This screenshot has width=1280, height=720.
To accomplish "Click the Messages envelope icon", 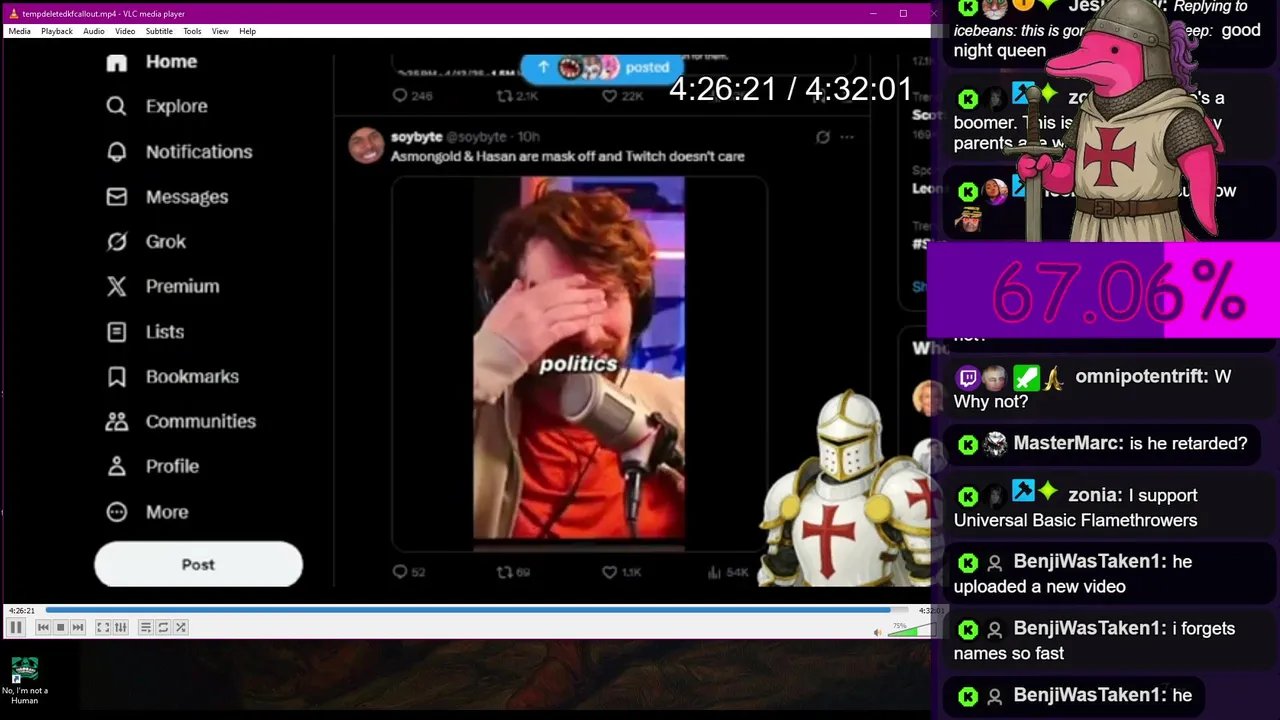I will [117, 197].
